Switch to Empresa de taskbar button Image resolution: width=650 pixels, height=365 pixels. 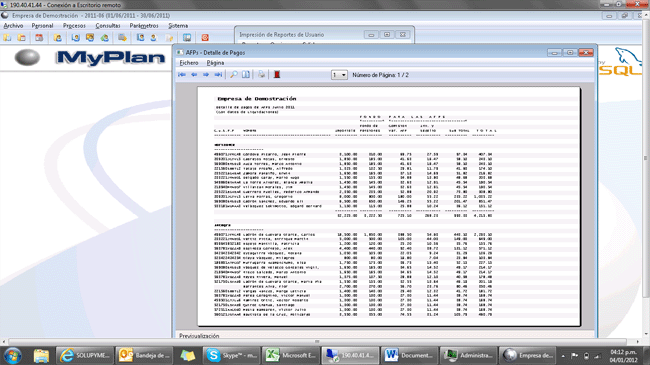pyautogui.click(x=527, y=355)
